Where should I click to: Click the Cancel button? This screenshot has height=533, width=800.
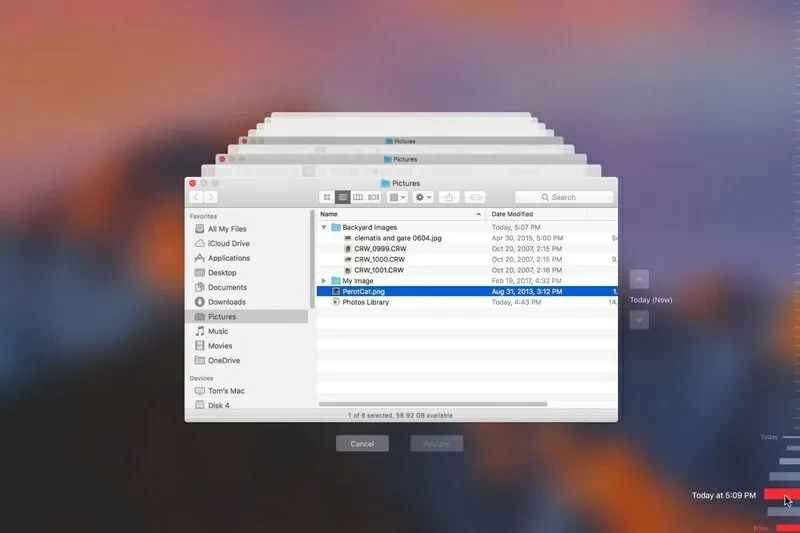click(x=362, y=444)
